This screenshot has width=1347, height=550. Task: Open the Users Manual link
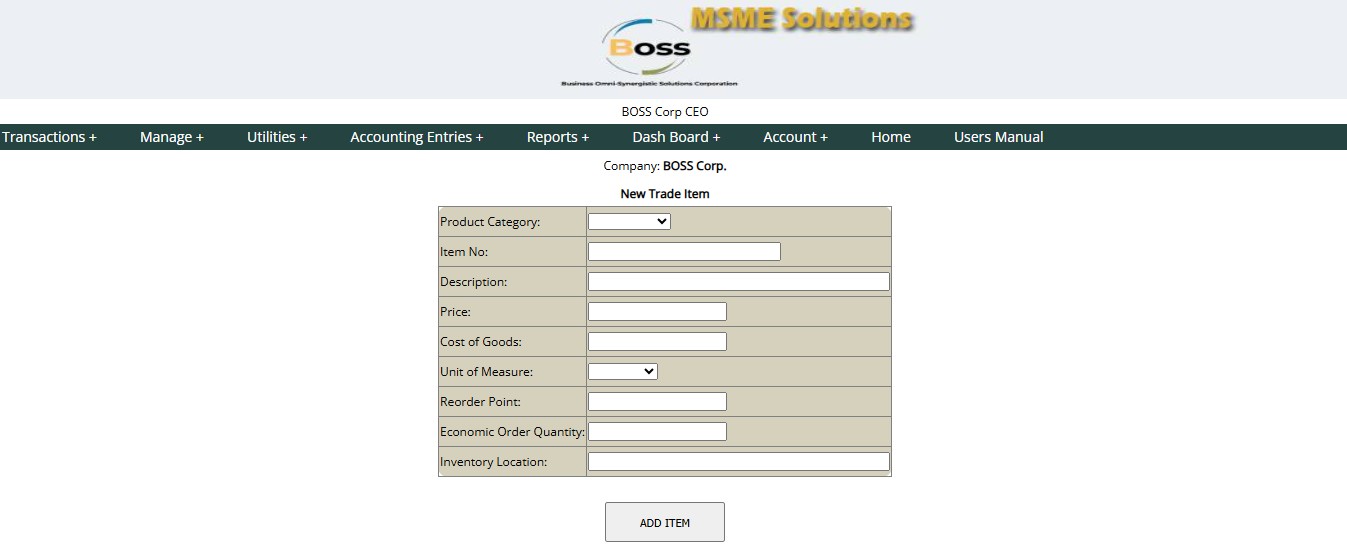click(999, 137)
